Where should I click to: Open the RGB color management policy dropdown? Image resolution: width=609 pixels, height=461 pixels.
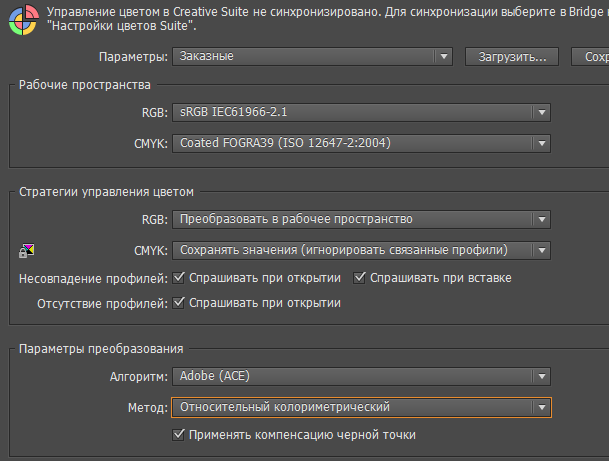tap(361, 219)
